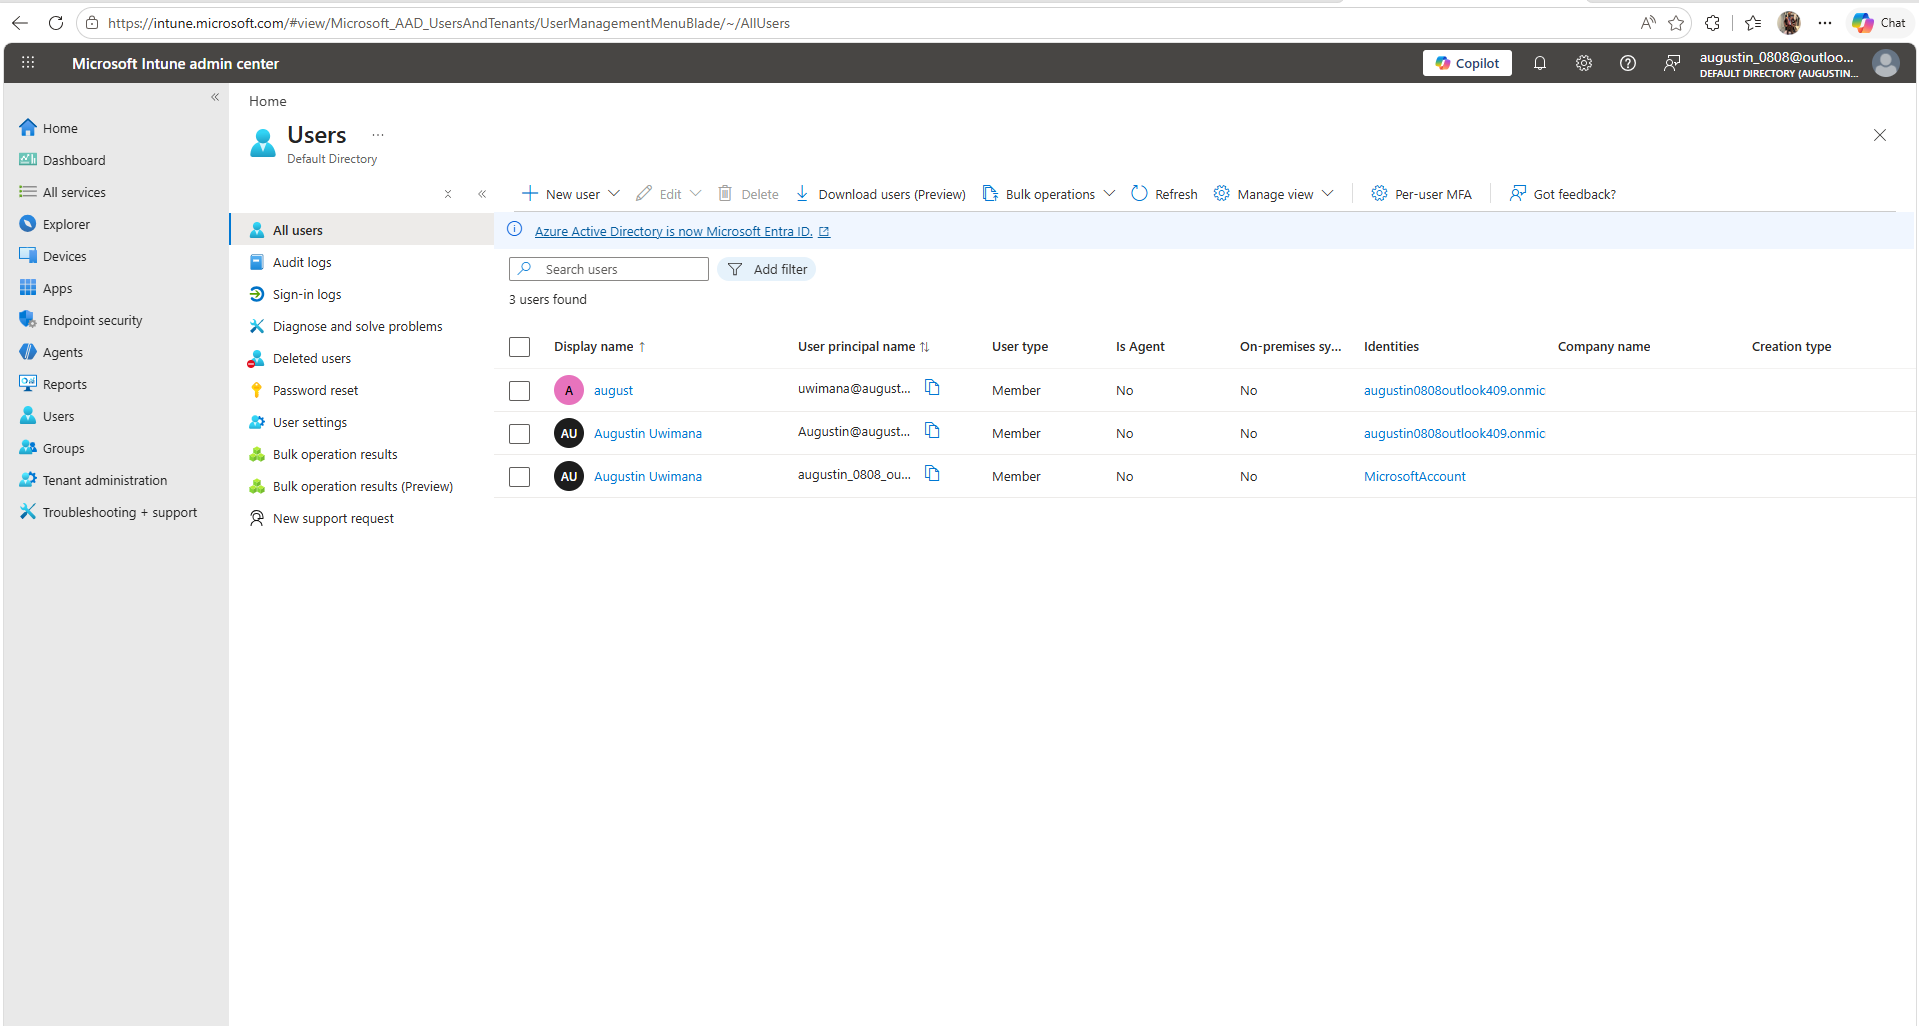Click the Delete toolbar button
1919x1026 pixels.
pos(748,194)
